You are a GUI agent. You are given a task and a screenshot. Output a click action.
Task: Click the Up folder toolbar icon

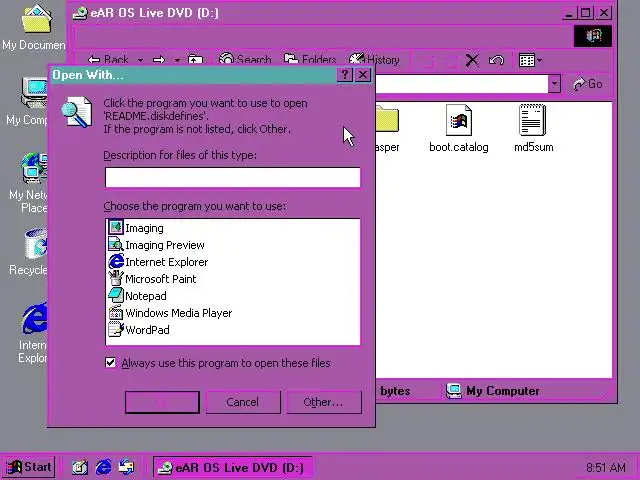(x=195, y=60)
